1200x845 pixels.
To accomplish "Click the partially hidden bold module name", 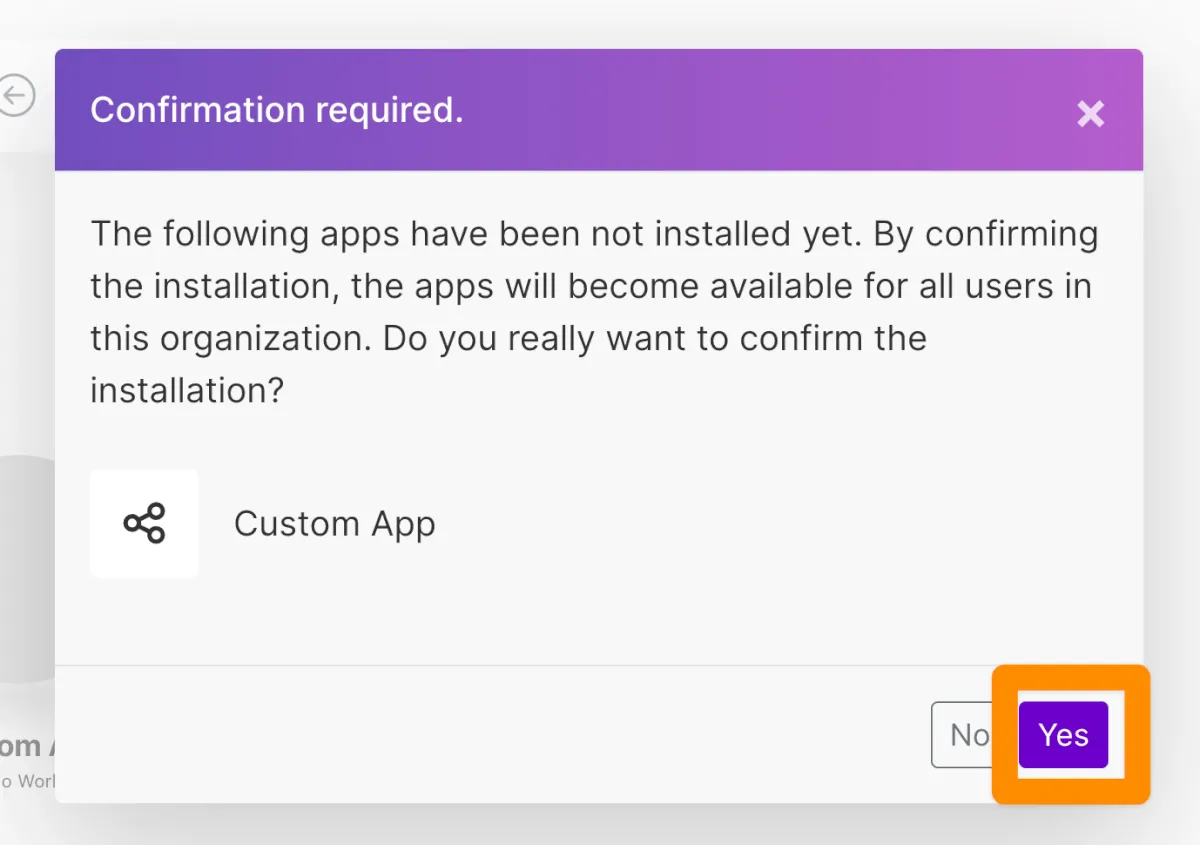I will tap(22, 746).
